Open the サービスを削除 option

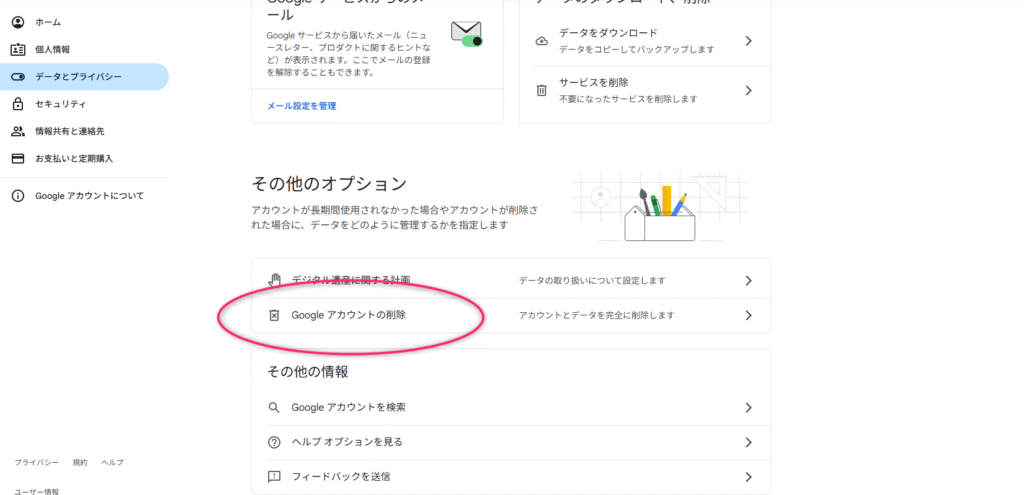tap(645, 91)
